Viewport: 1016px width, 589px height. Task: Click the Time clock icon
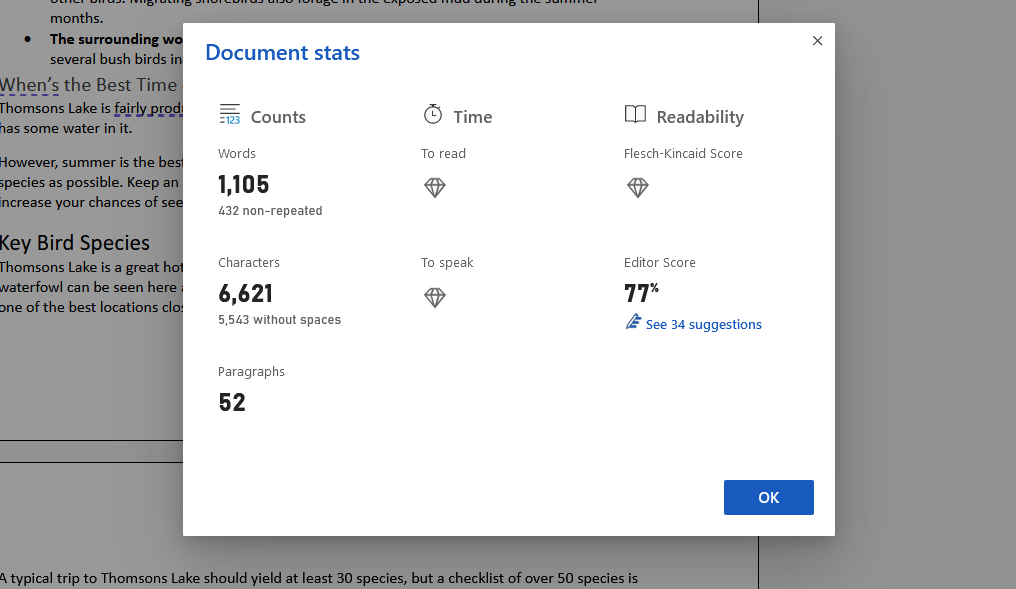[x=433, y=115]
